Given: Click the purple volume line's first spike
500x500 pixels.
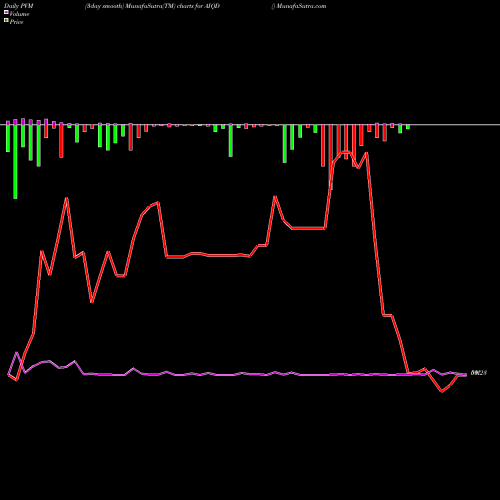Looking at the screenshot, I should (x=17, y=352).
